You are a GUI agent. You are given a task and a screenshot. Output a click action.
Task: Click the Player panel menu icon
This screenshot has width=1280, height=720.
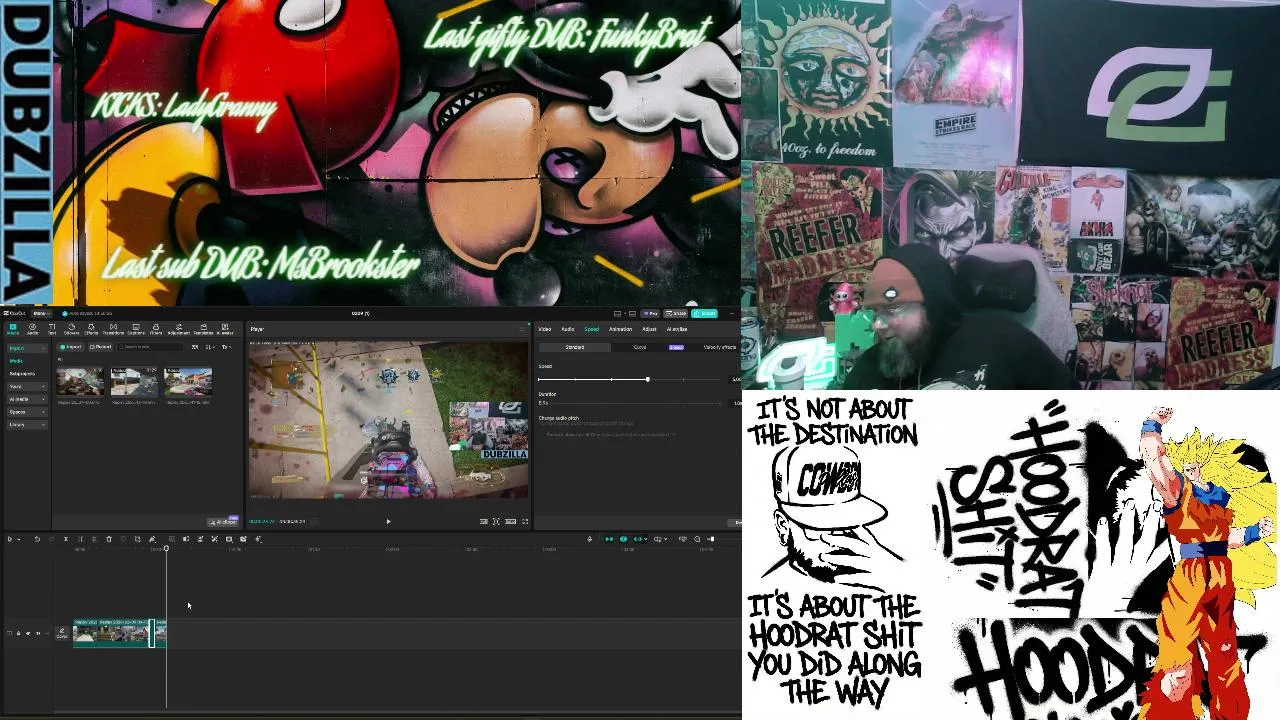(524, 329)
